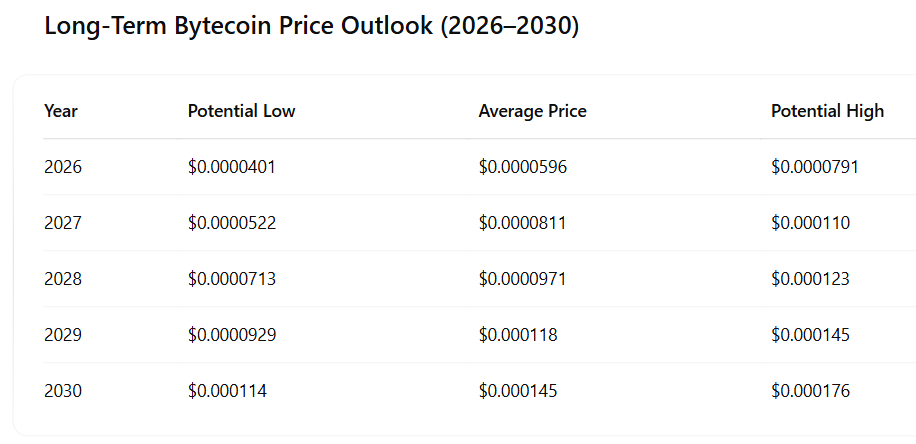Click the Potential Low column header
916x444 pixels.
point(241,111)
